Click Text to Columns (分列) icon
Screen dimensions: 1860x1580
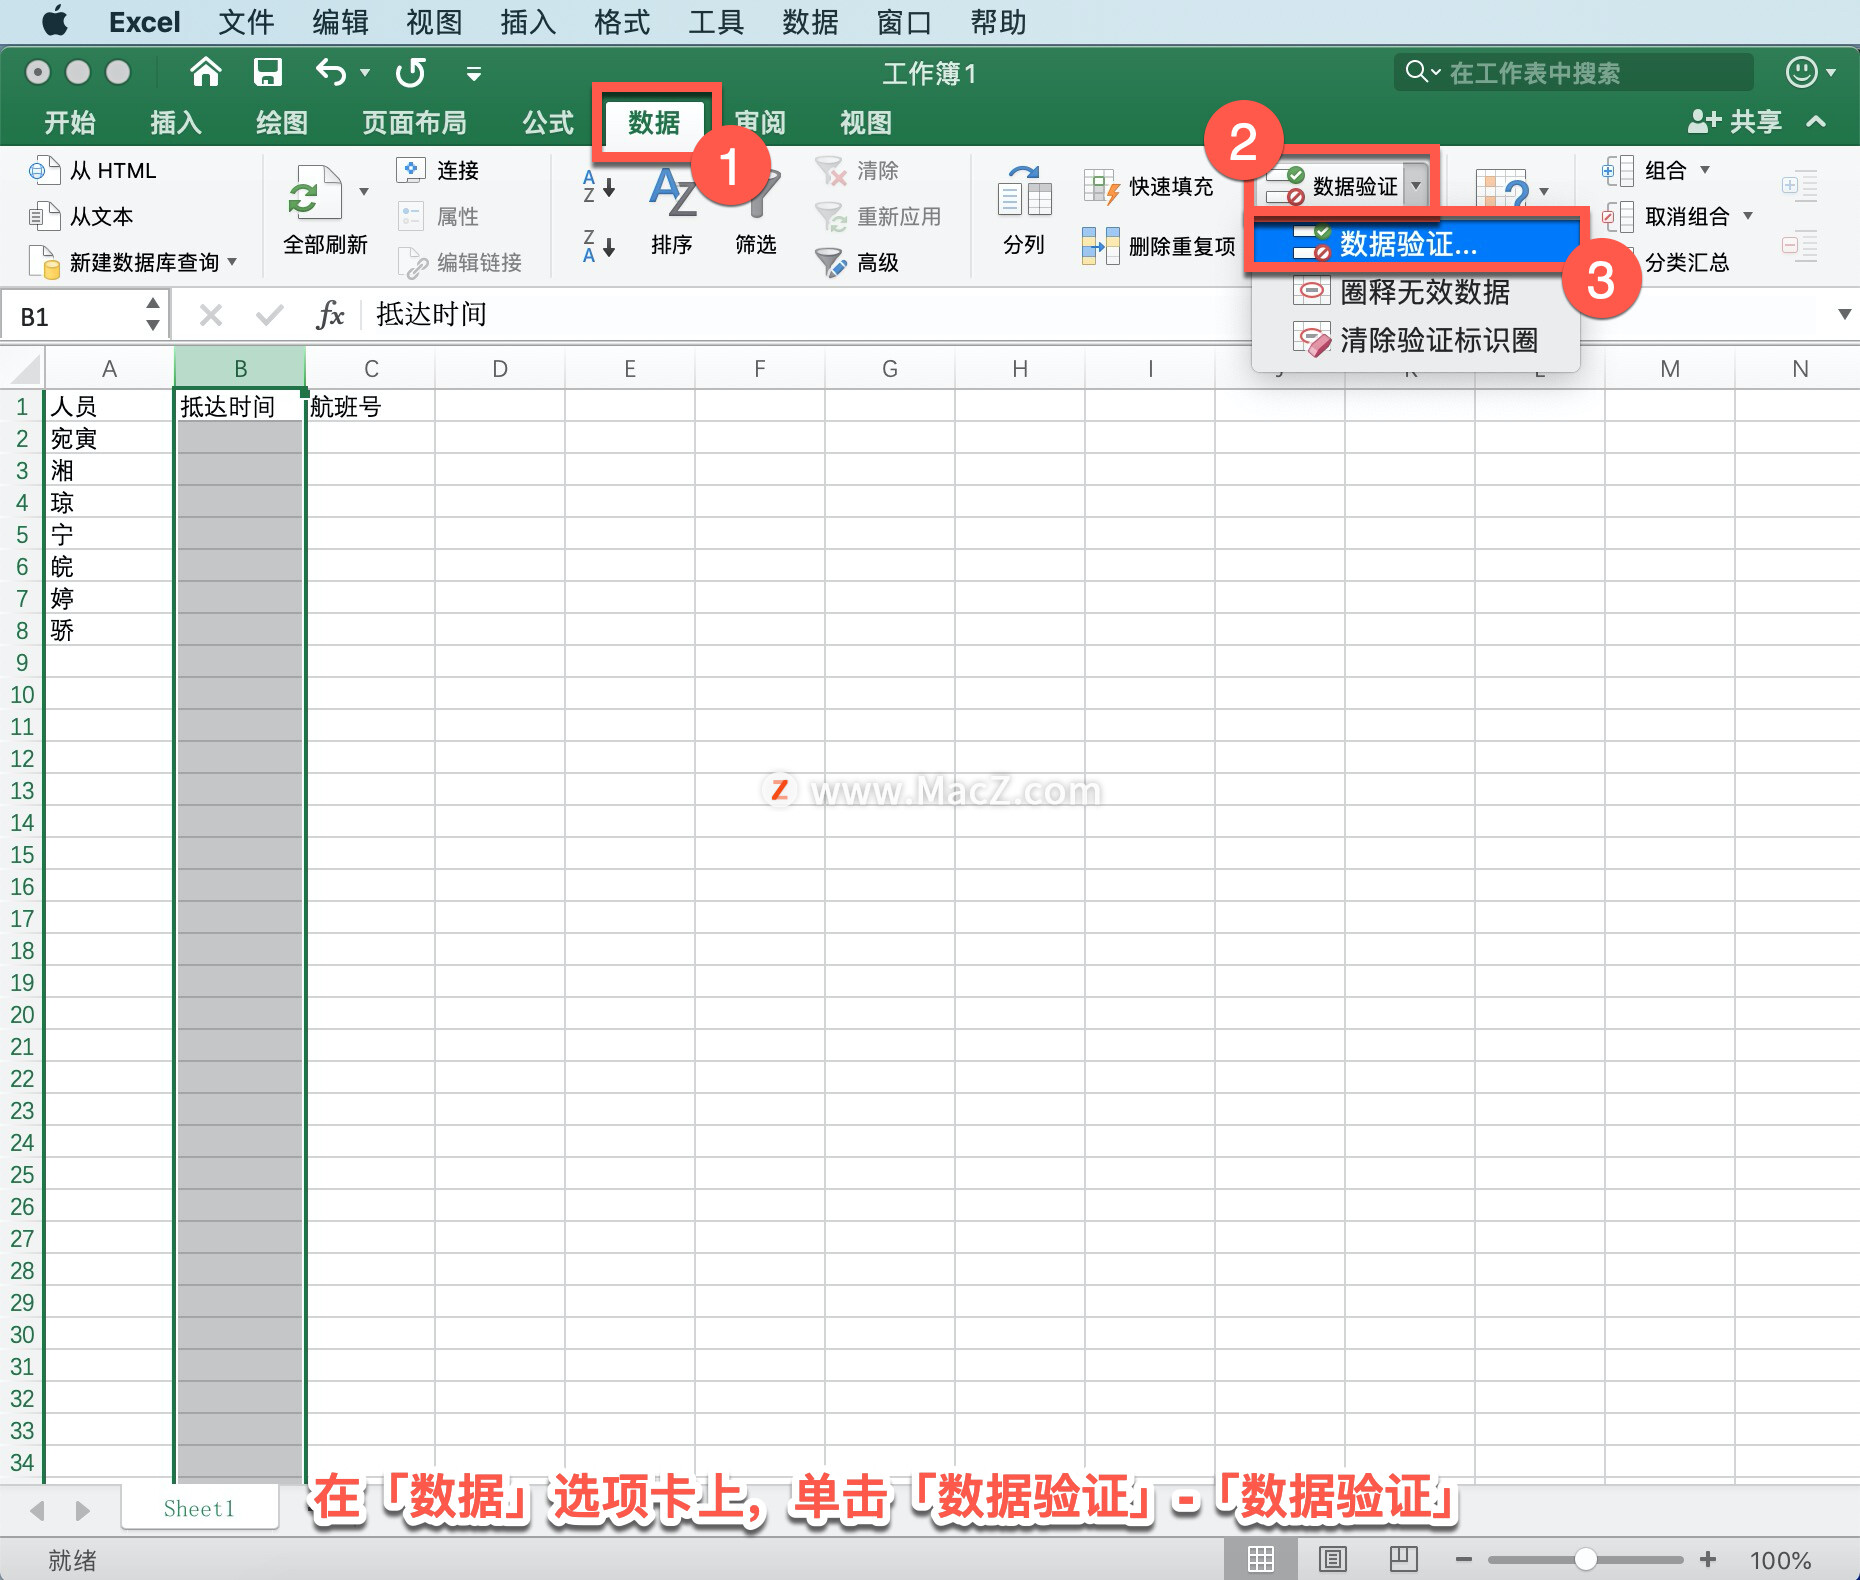(1024, 211)
